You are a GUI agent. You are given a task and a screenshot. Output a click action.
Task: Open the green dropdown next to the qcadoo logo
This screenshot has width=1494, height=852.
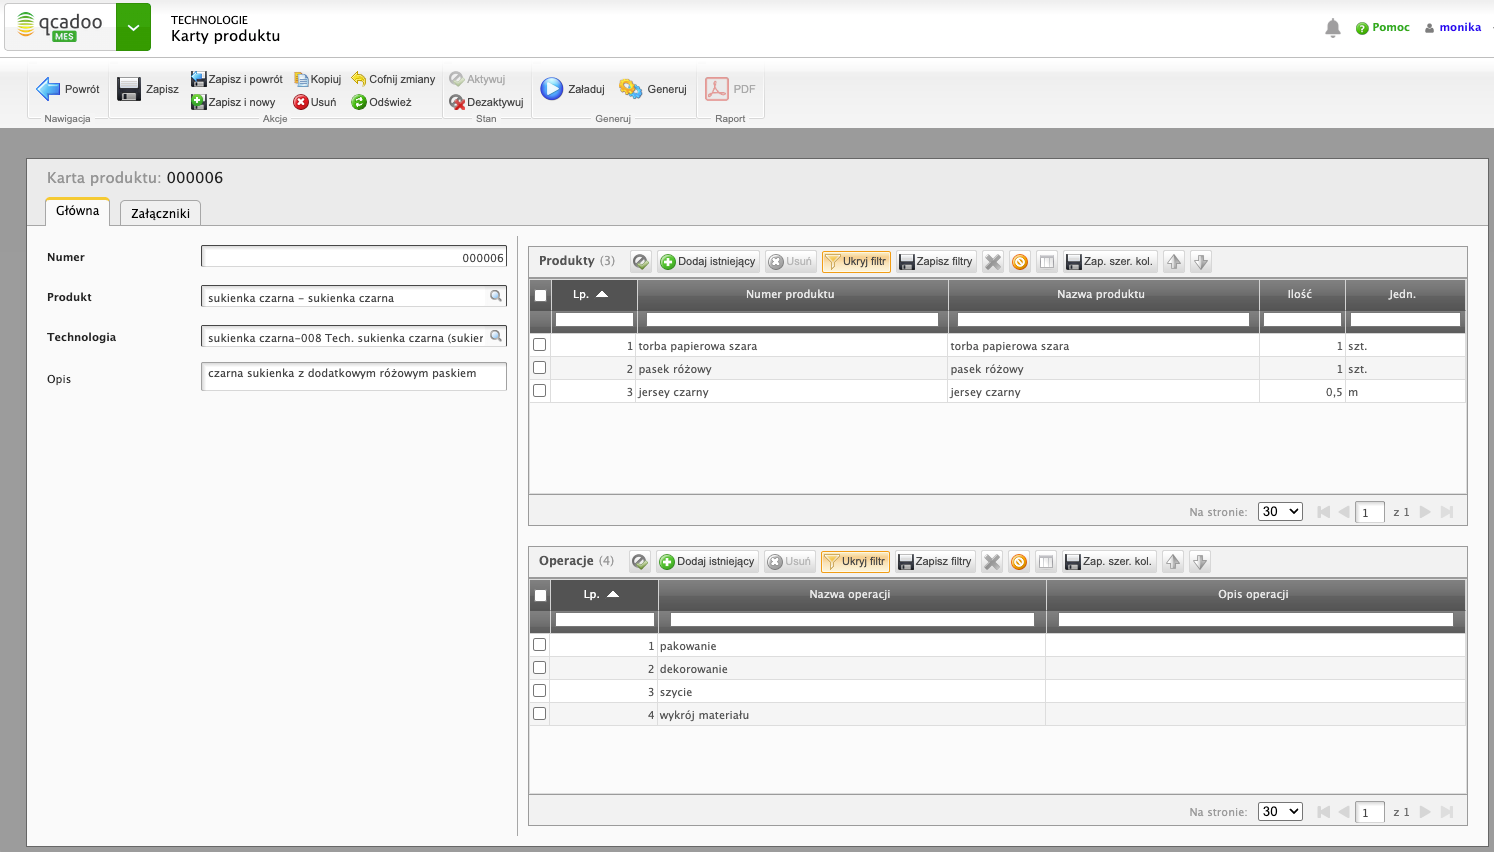tap(133, 27)
